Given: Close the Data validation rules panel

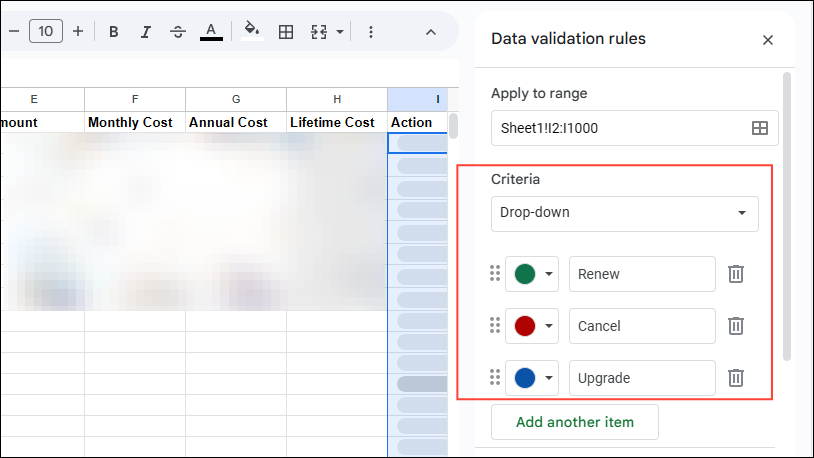Looking at the screenshot, I should (x=768, y=40).
